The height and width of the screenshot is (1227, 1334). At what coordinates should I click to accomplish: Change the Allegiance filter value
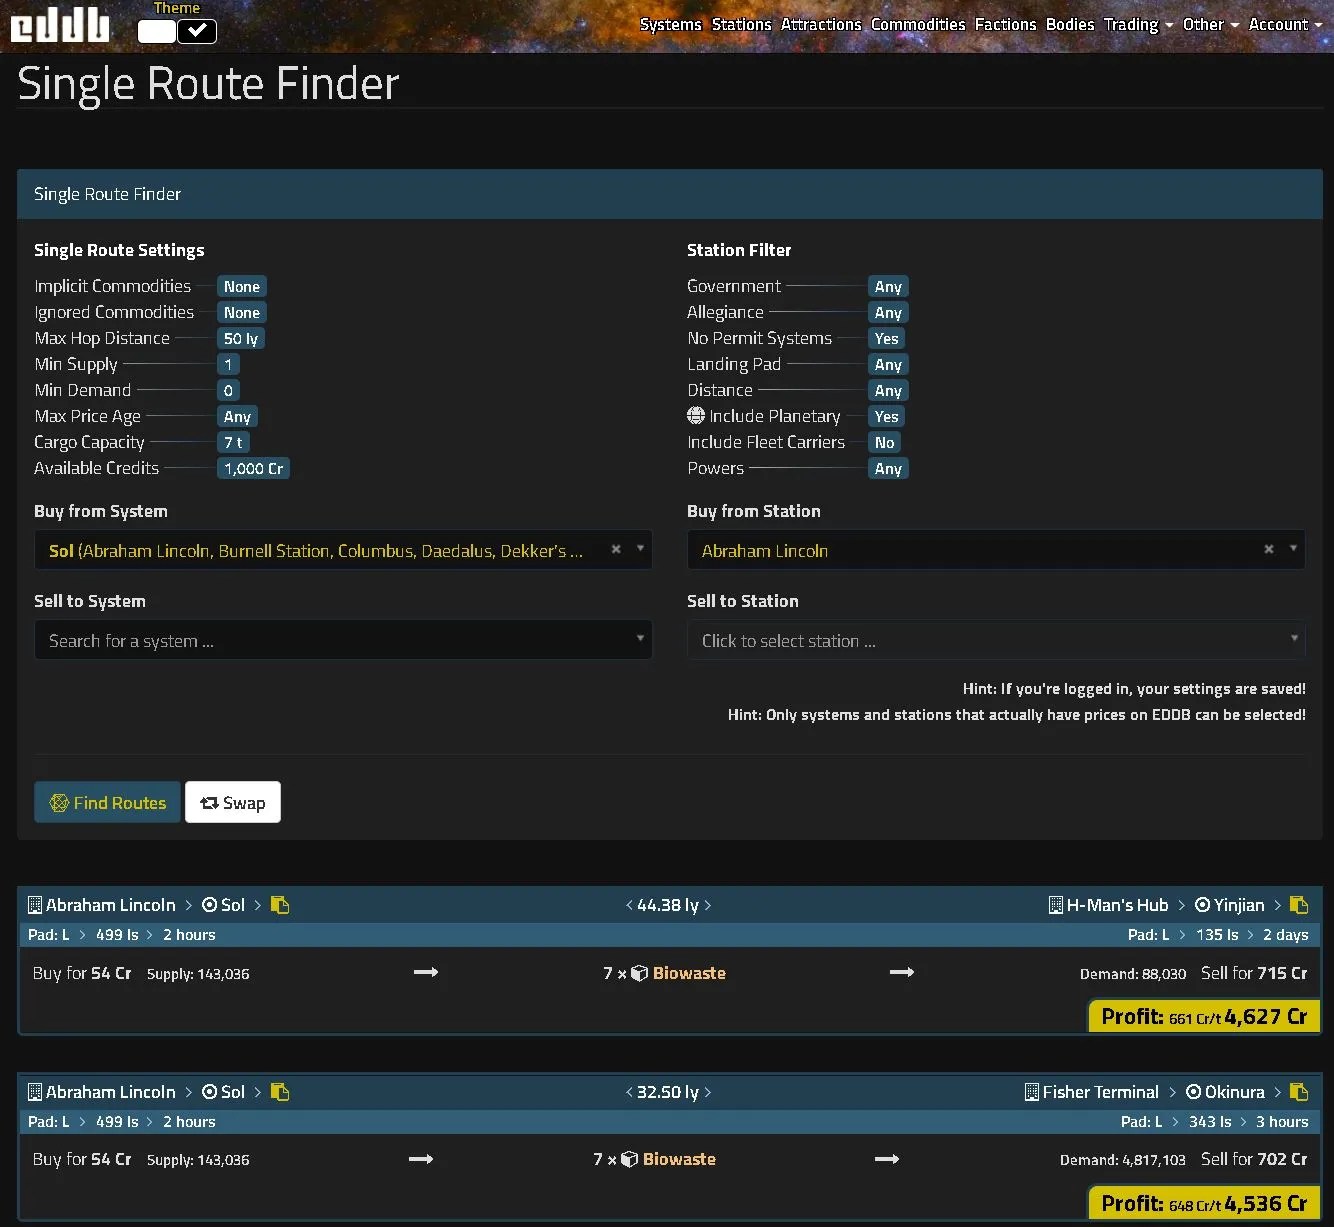888,313
